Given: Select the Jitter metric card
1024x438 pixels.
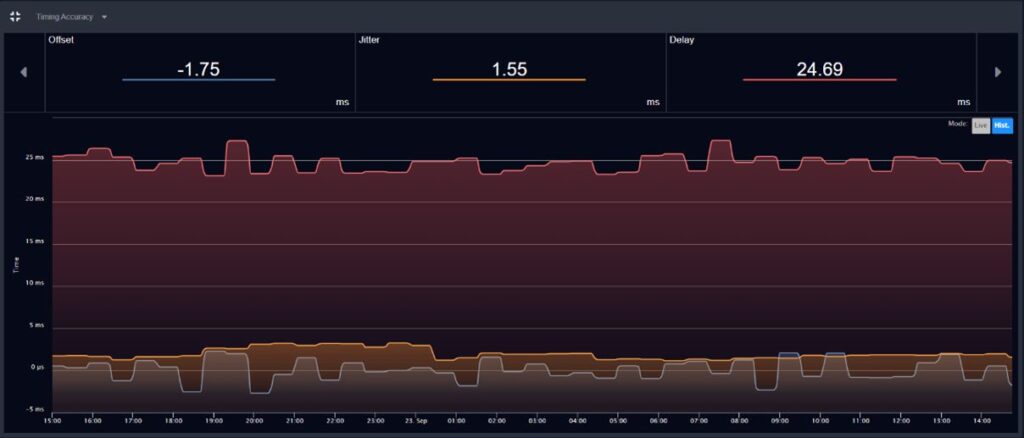Looking at the screenshot, I should pyautogui.click(x=509, y=72).
